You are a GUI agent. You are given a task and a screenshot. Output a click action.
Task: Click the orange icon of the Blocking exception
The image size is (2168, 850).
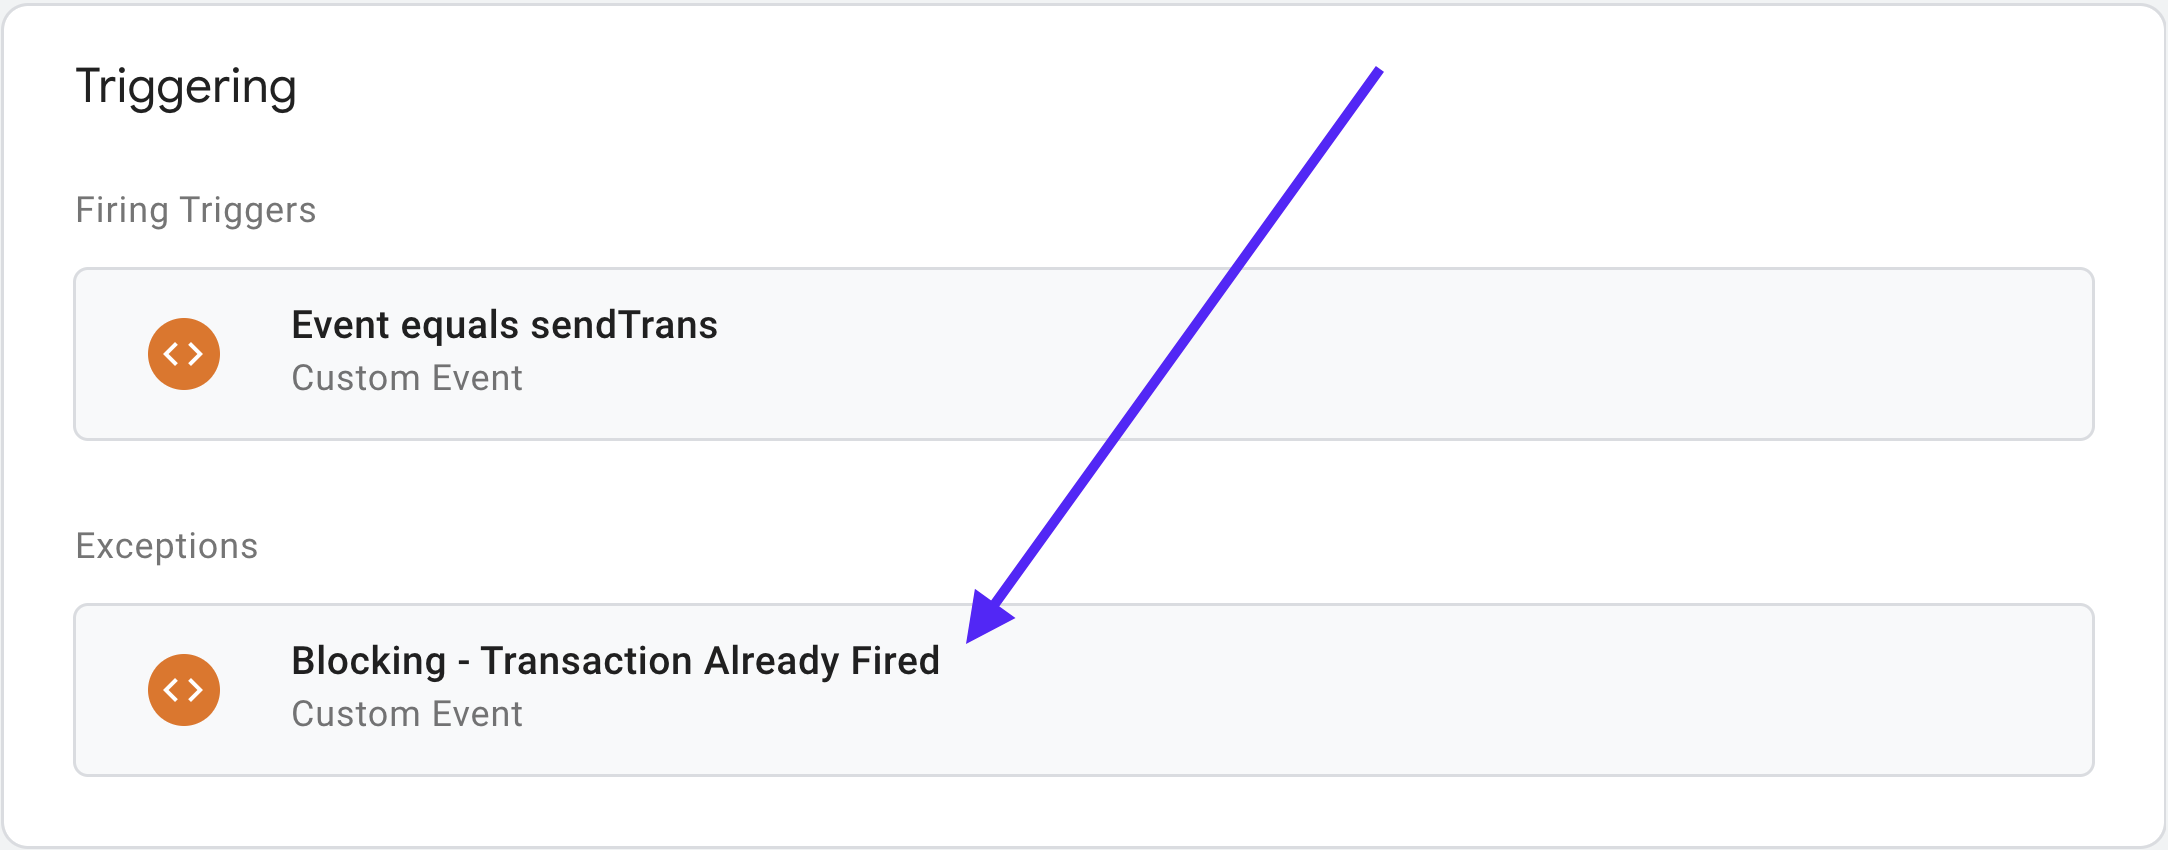pyautogui.click(x=184, y=690)
